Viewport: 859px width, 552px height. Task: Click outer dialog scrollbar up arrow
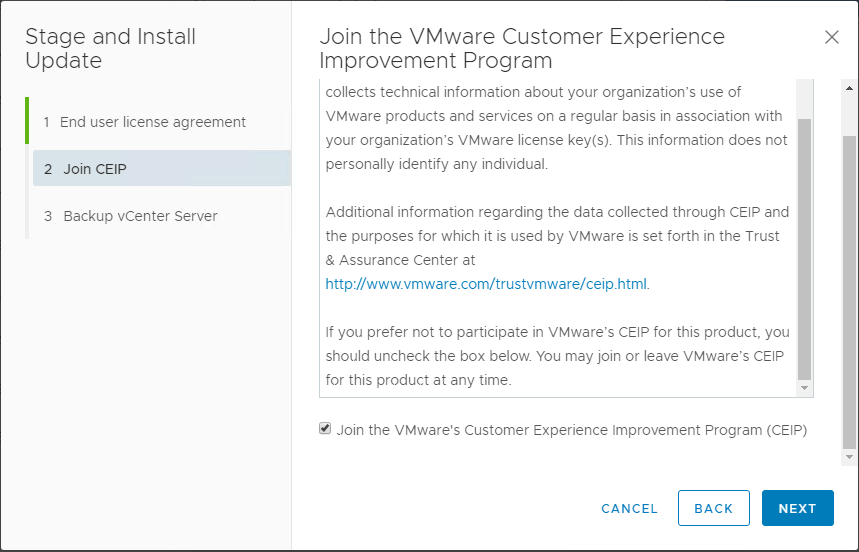(849, 87)
